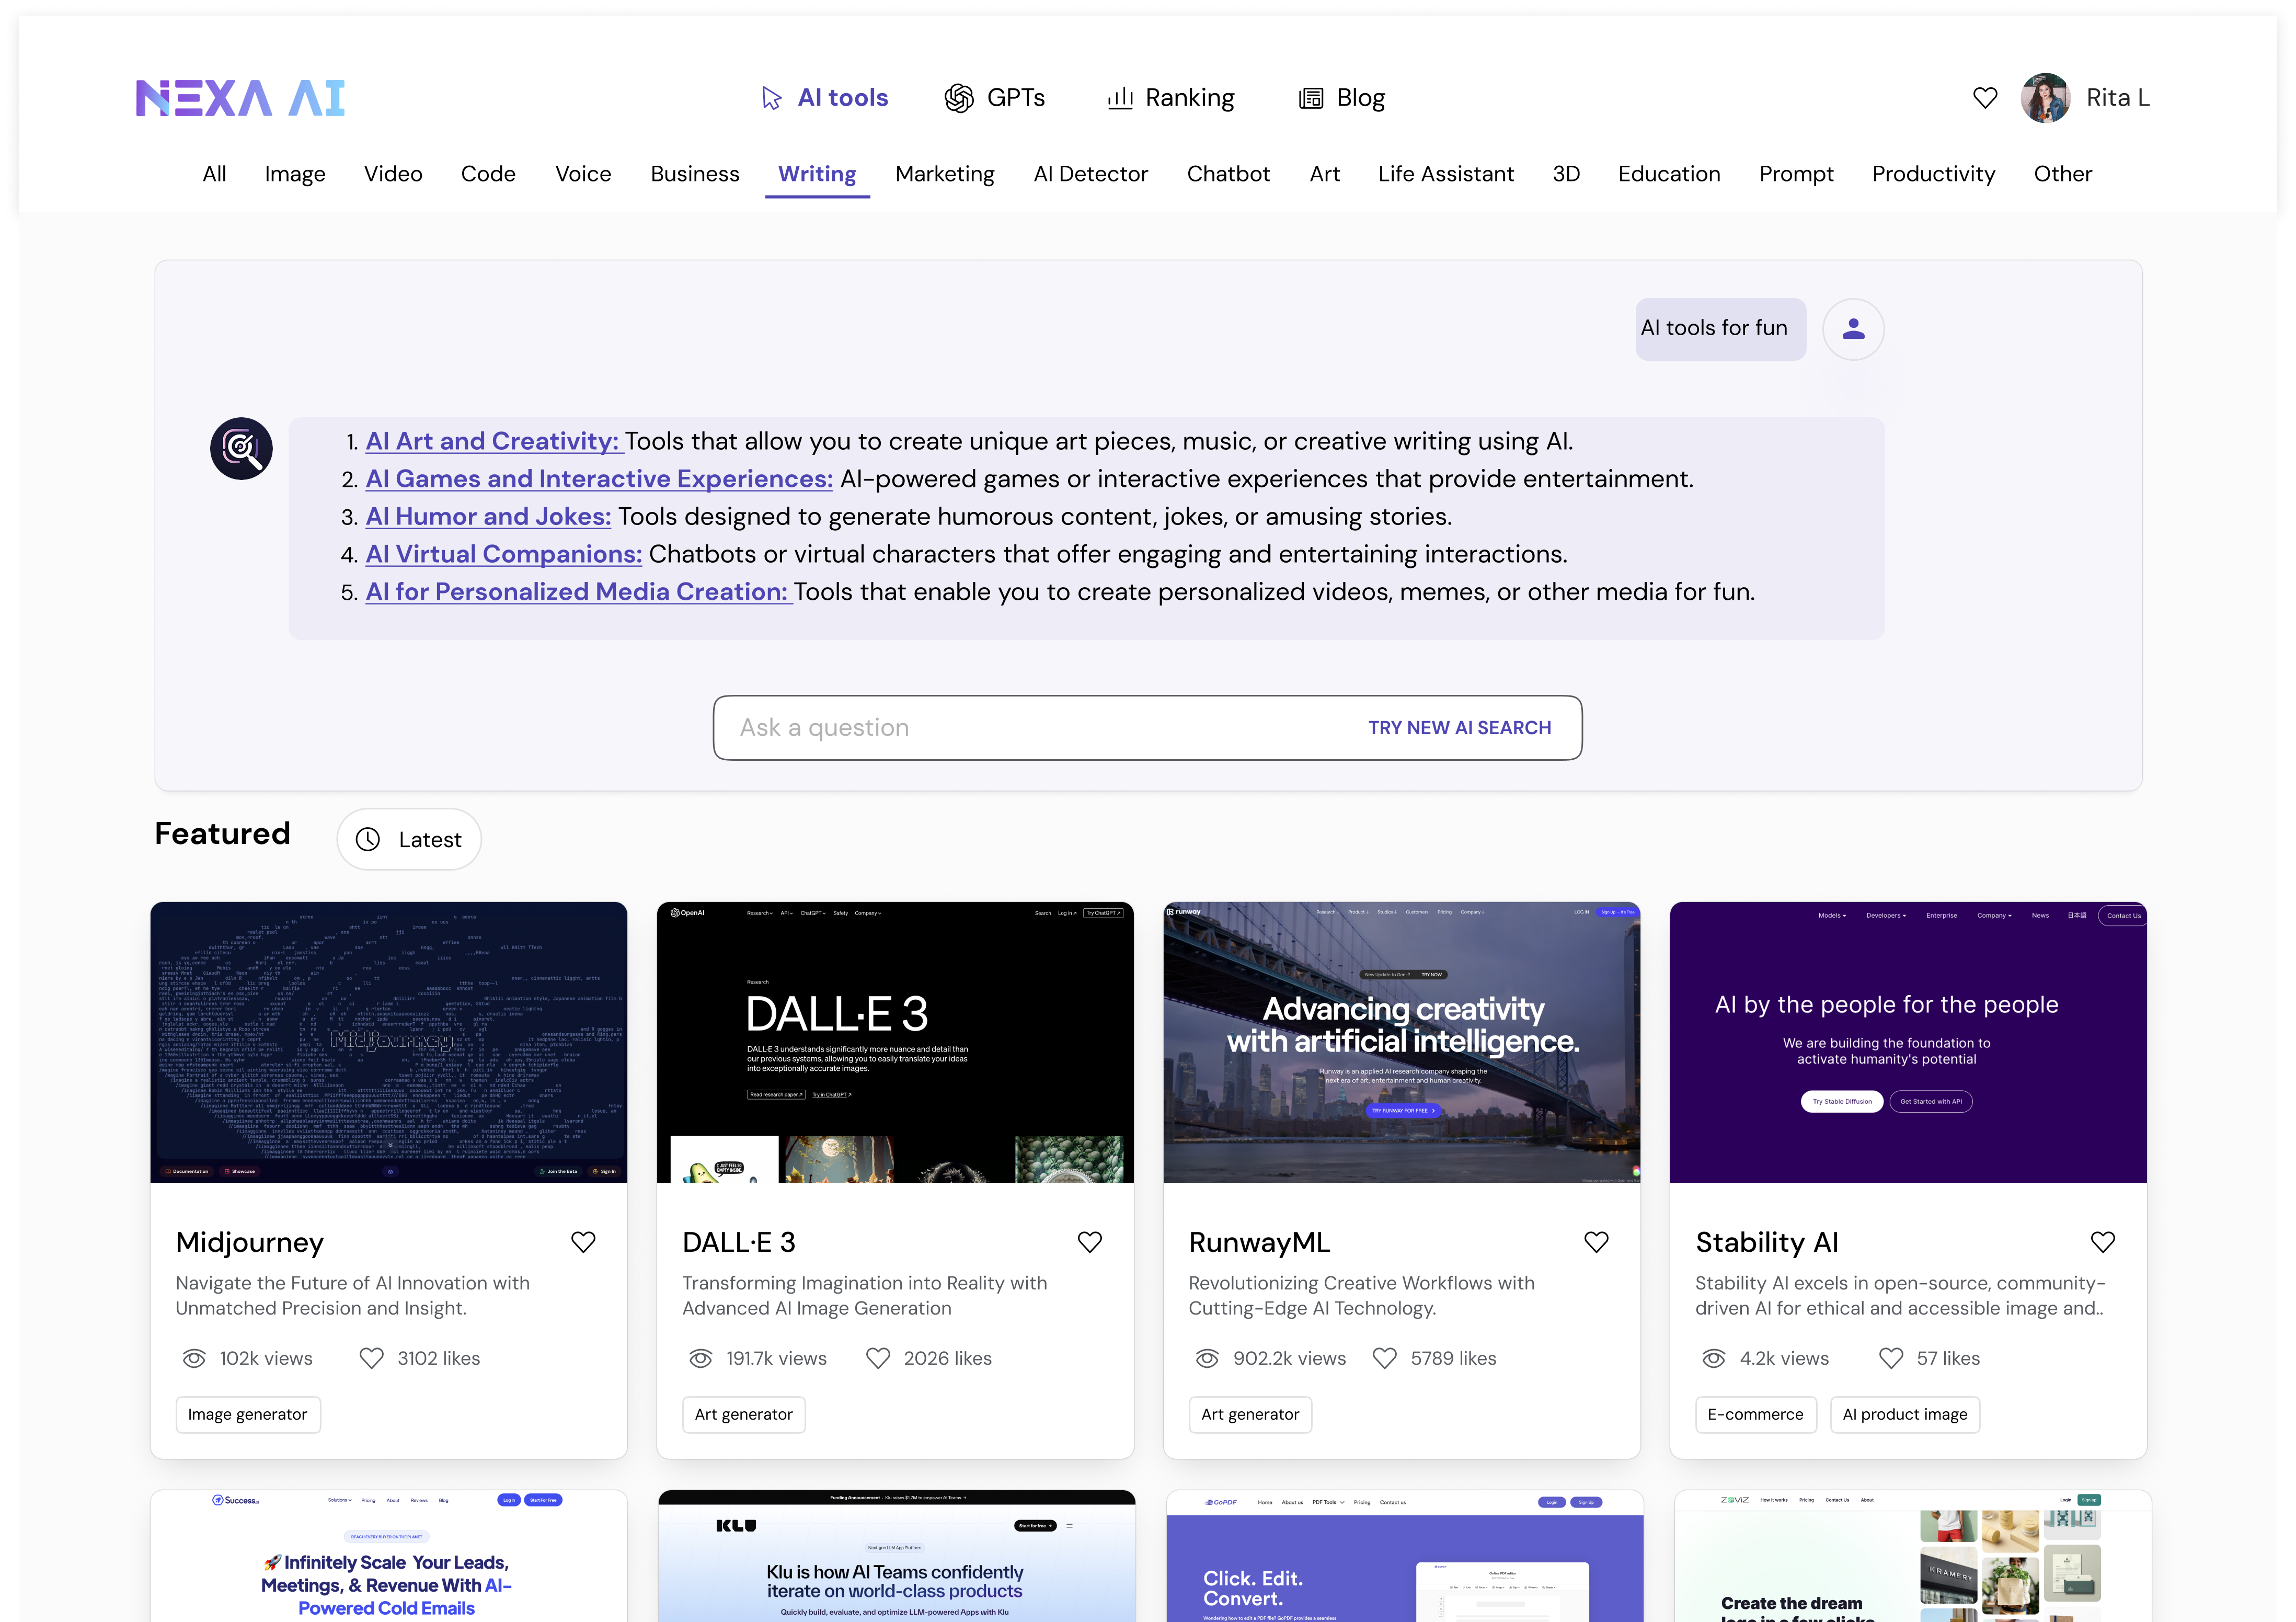
Task: Favorite the RunwayML card
Action: tap(1596, 1242)
